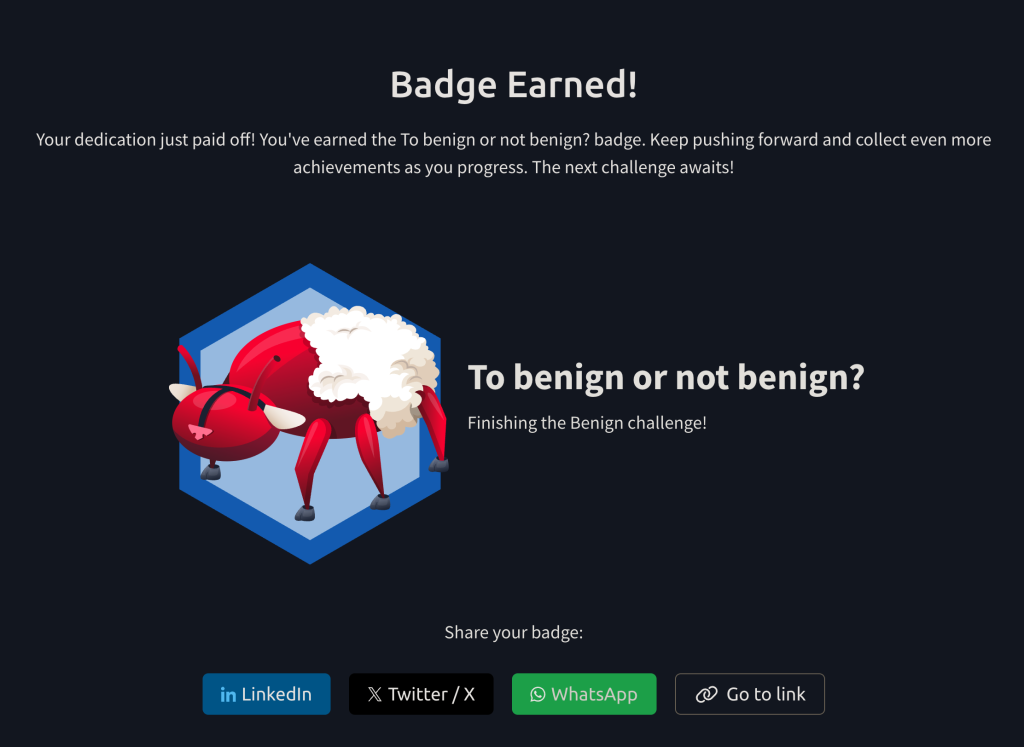Click the ant's gray front hoof
The image size is (1024, 747).
pos(210,471)
